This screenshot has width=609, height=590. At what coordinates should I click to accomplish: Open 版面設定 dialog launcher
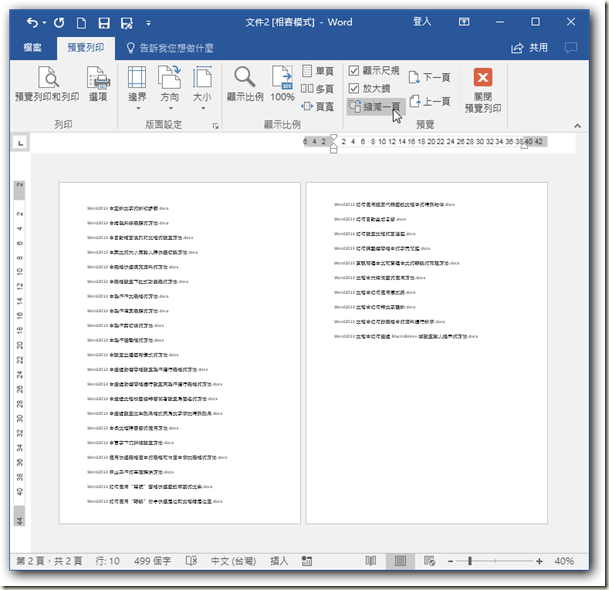tap(216, 125)
